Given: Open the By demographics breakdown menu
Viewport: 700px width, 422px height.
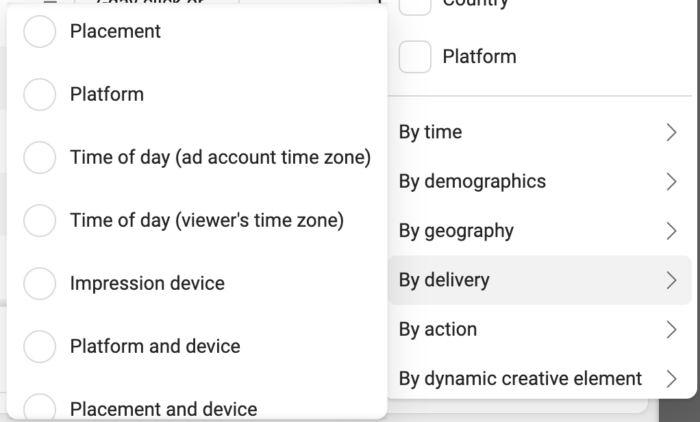Looking at the screenshot, I should point(539,181).
